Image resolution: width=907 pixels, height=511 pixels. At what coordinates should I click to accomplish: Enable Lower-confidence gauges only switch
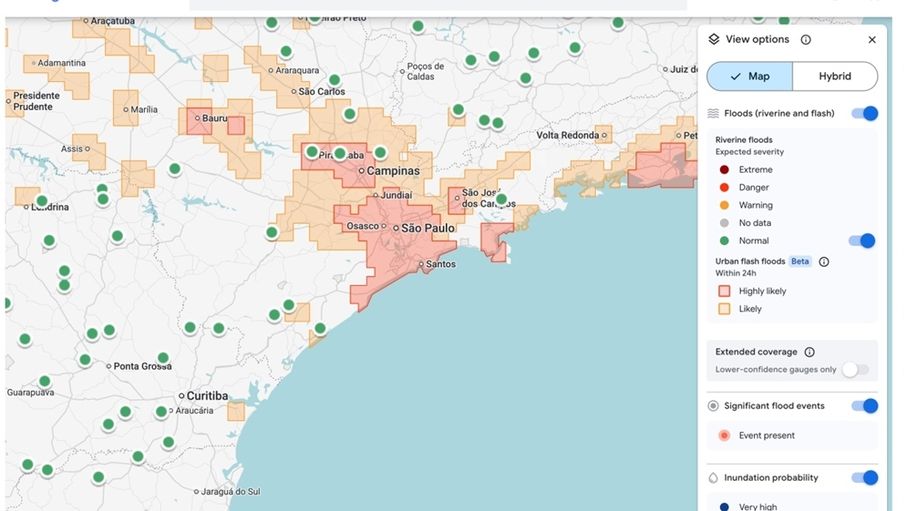pos(855,370)
